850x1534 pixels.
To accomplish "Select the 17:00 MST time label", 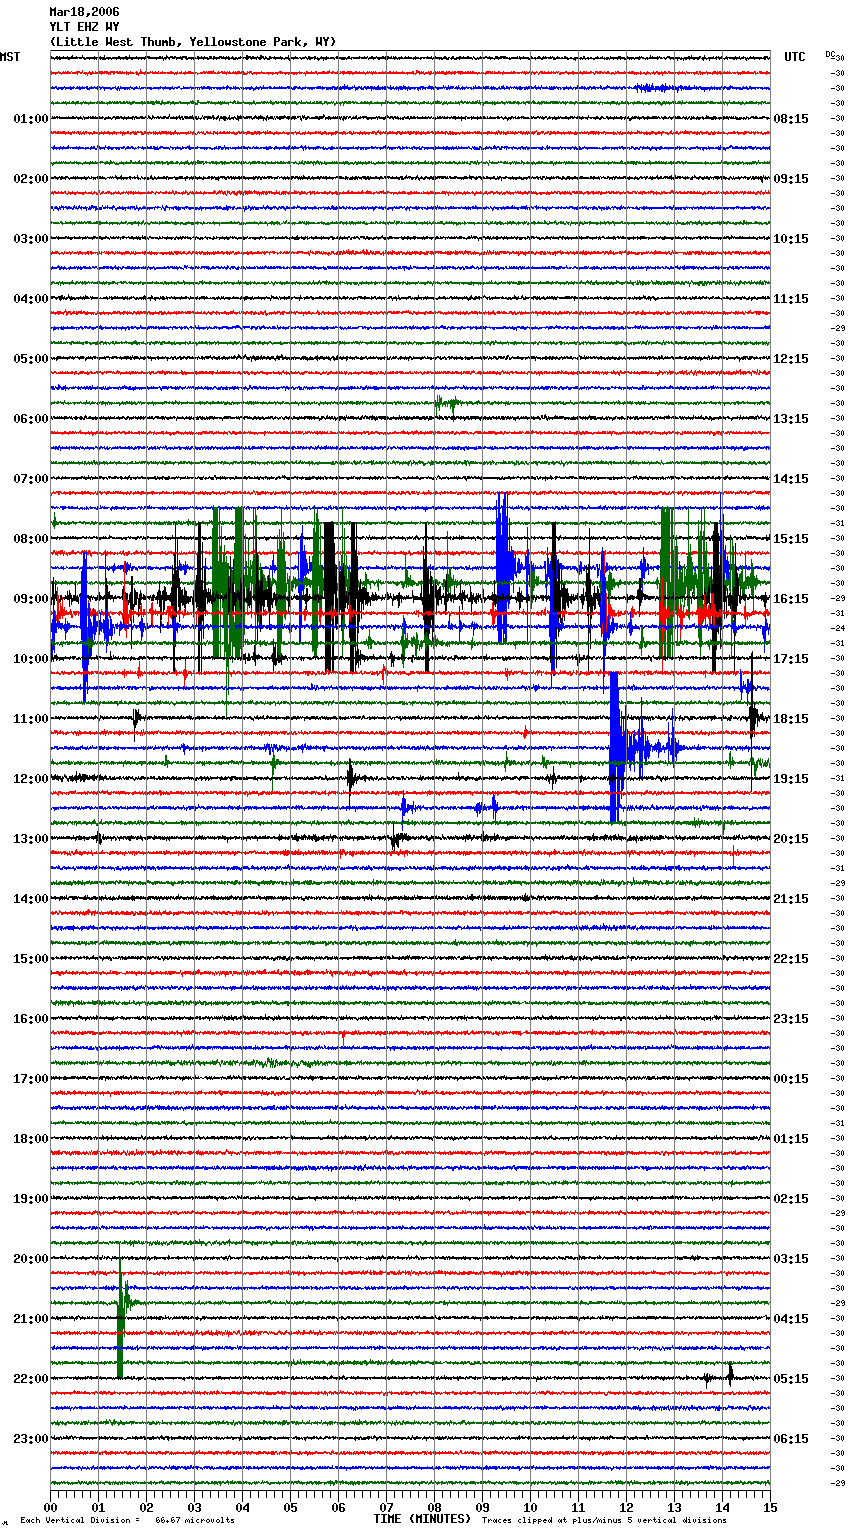I will click(x=31, y=1079).
